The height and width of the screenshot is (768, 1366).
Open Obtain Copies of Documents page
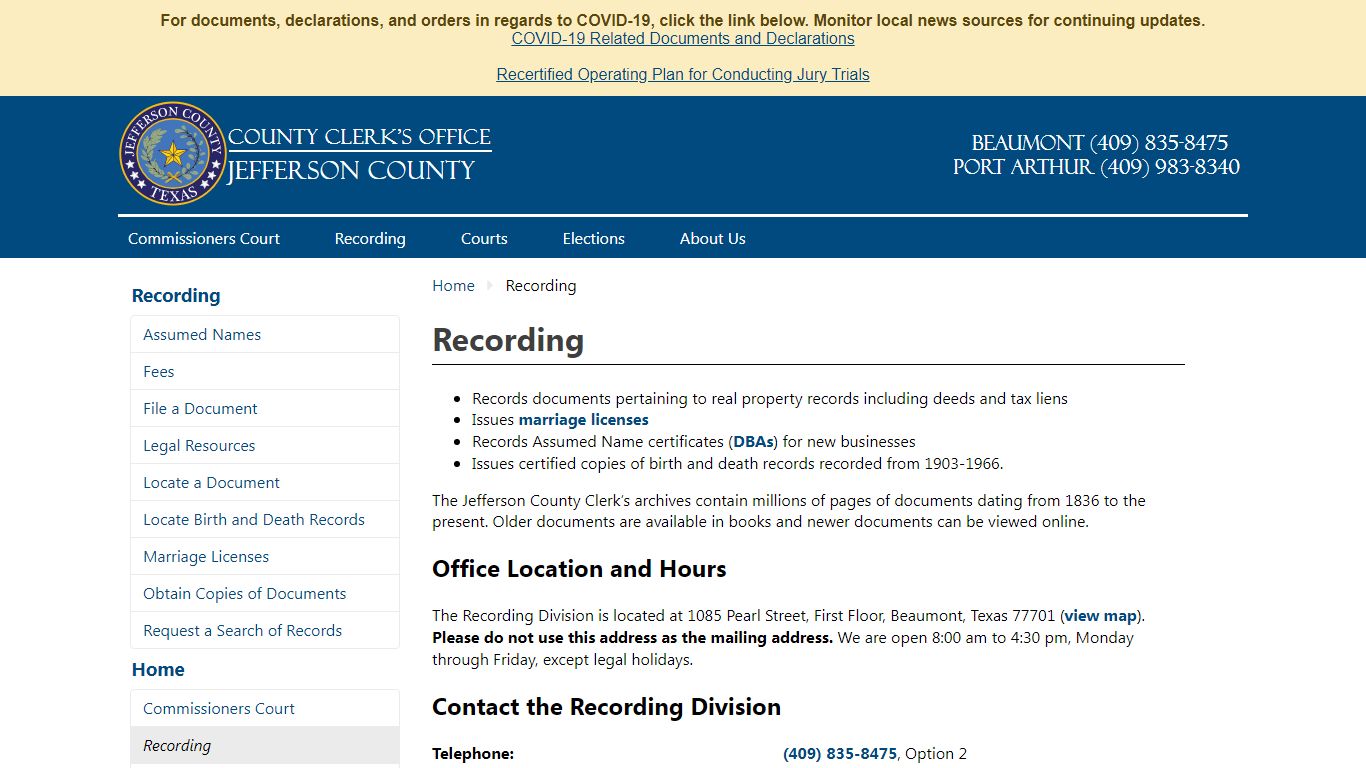tap(244, 593)
